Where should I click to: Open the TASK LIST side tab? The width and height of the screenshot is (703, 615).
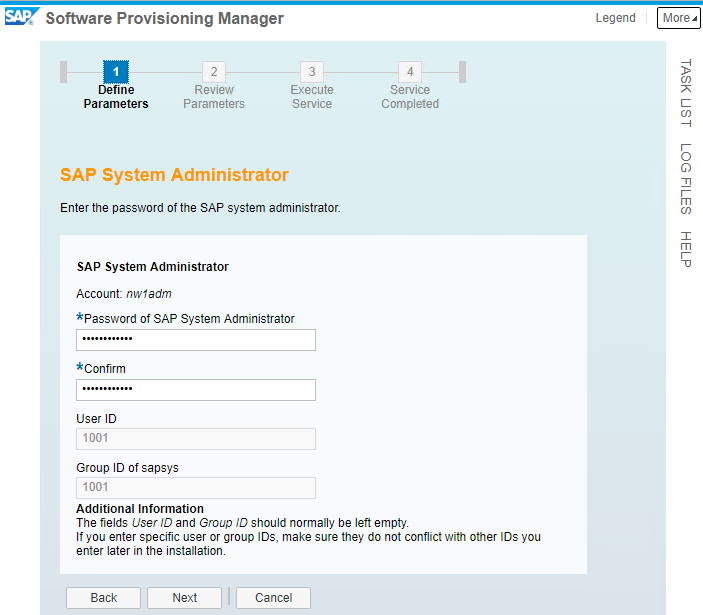[686, 93]
